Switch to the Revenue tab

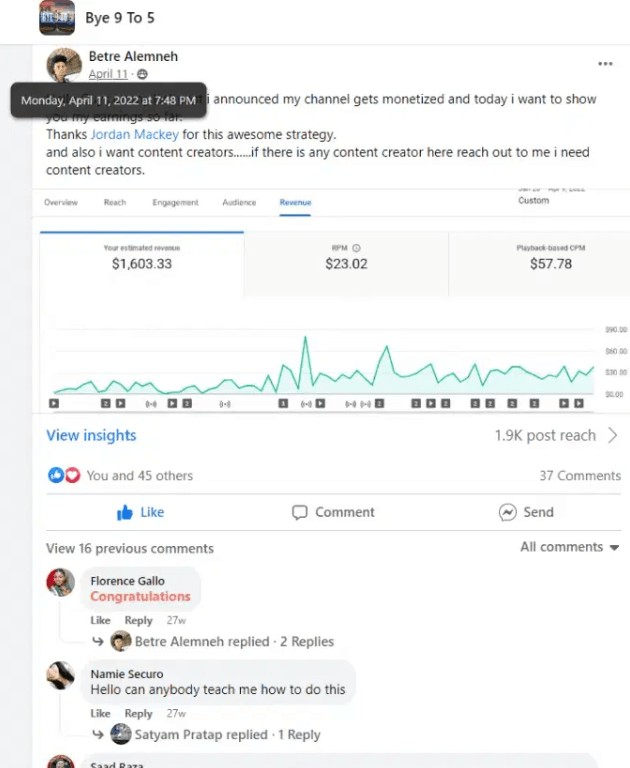(295, 203)
